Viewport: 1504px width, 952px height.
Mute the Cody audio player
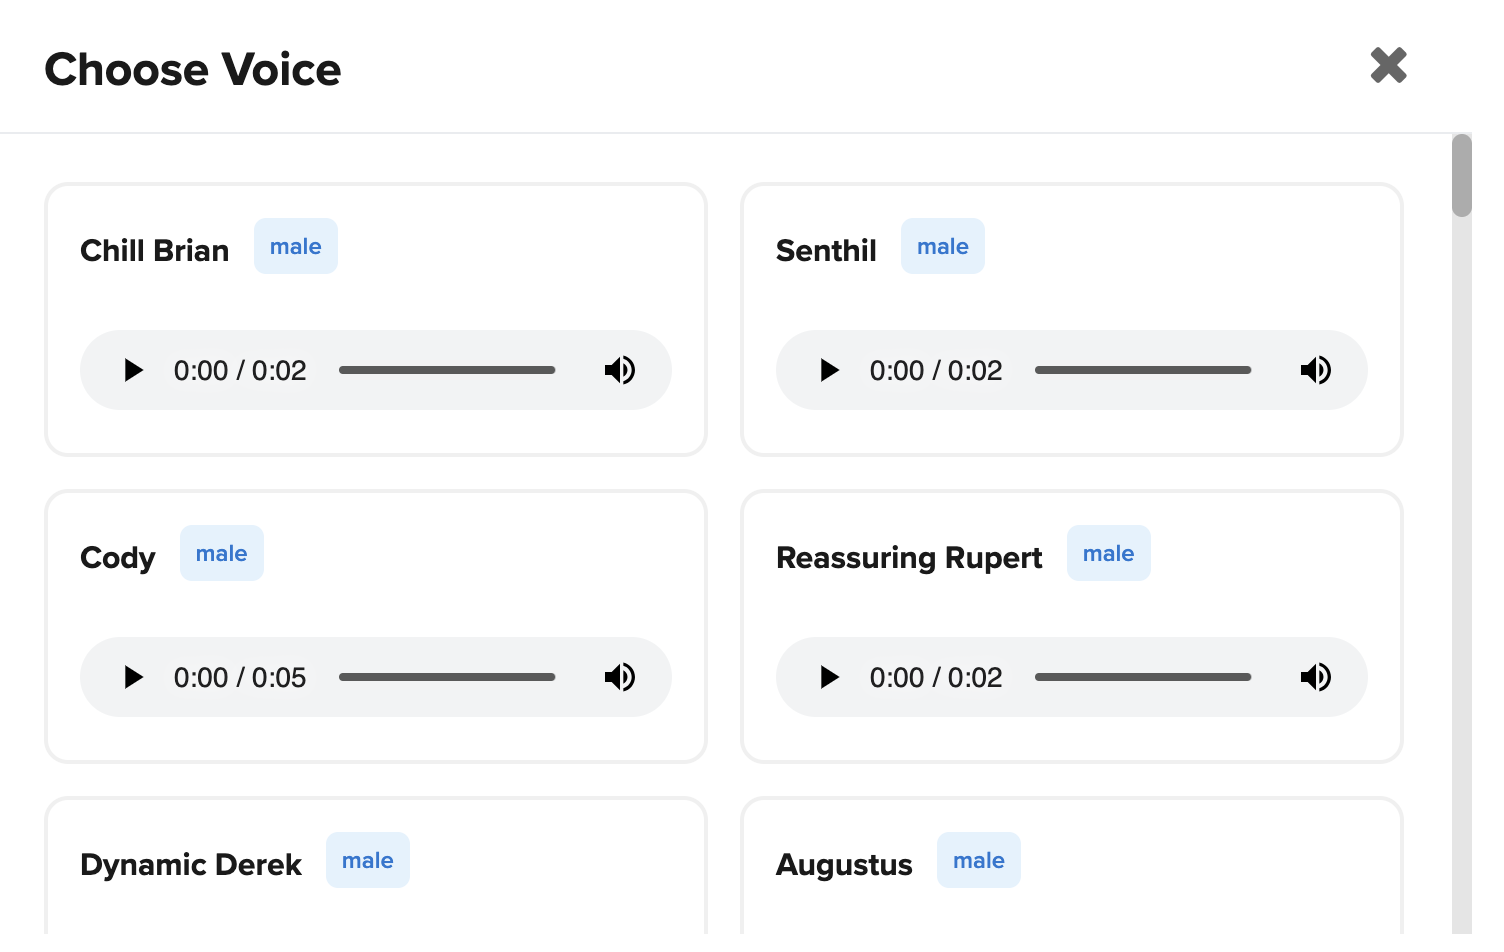click(x=620, y=678)
